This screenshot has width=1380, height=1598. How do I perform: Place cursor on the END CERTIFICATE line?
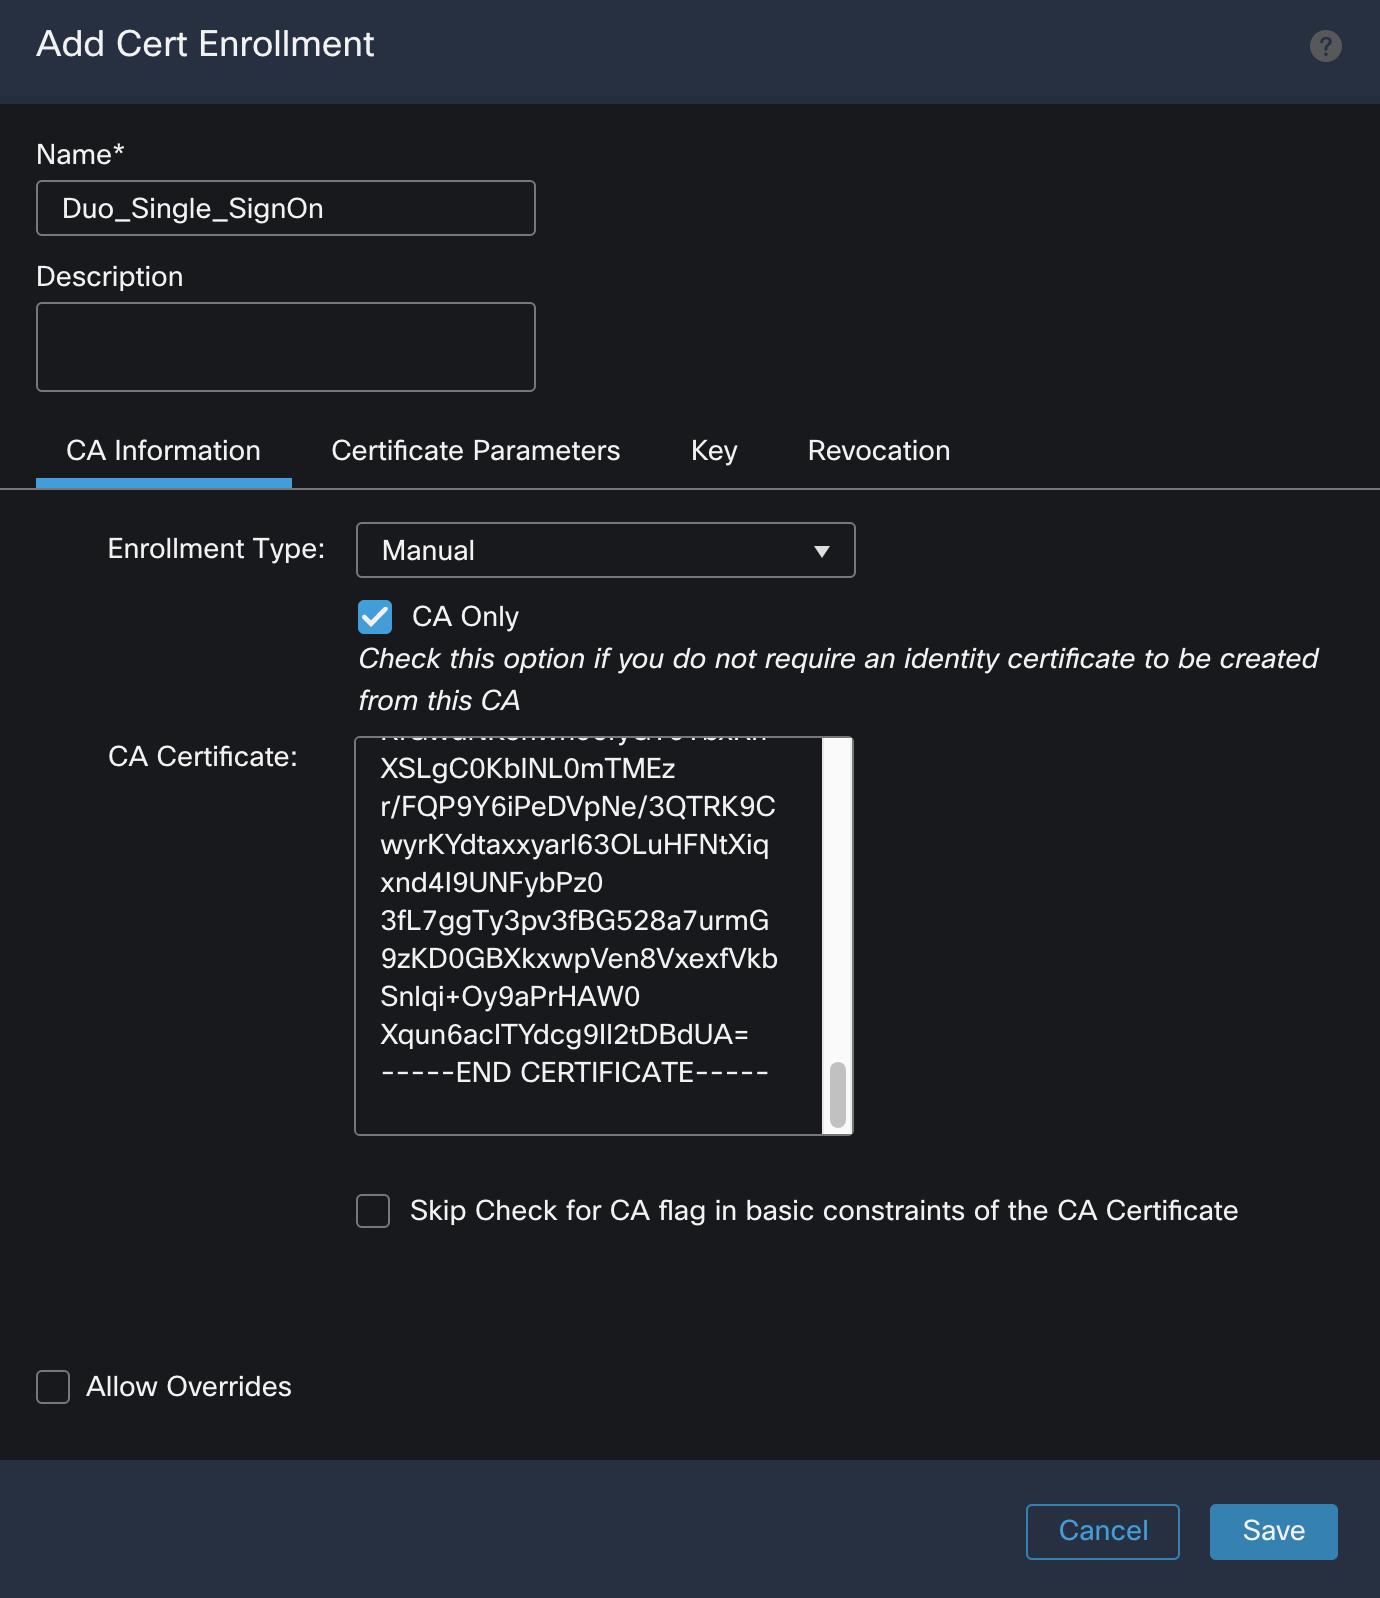coord(574,1073)
